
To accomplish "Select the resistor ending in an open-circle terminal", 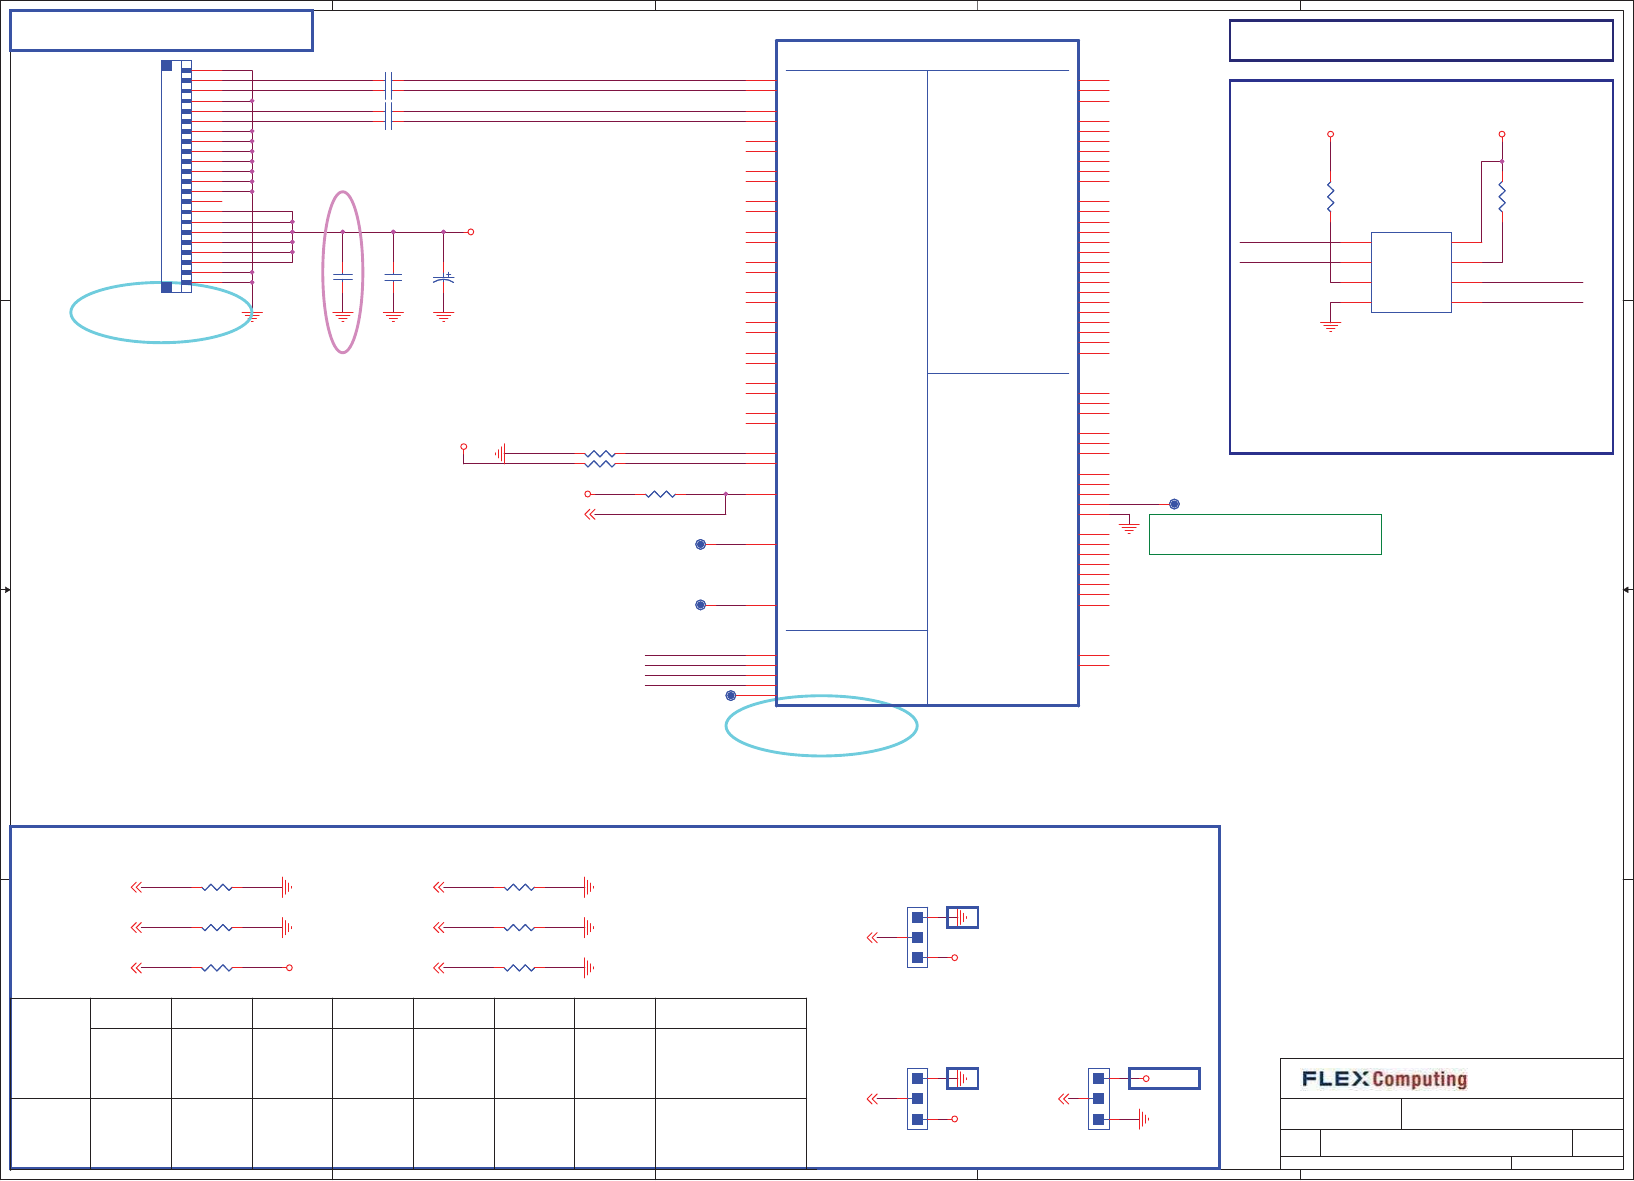I will (217, 968).
